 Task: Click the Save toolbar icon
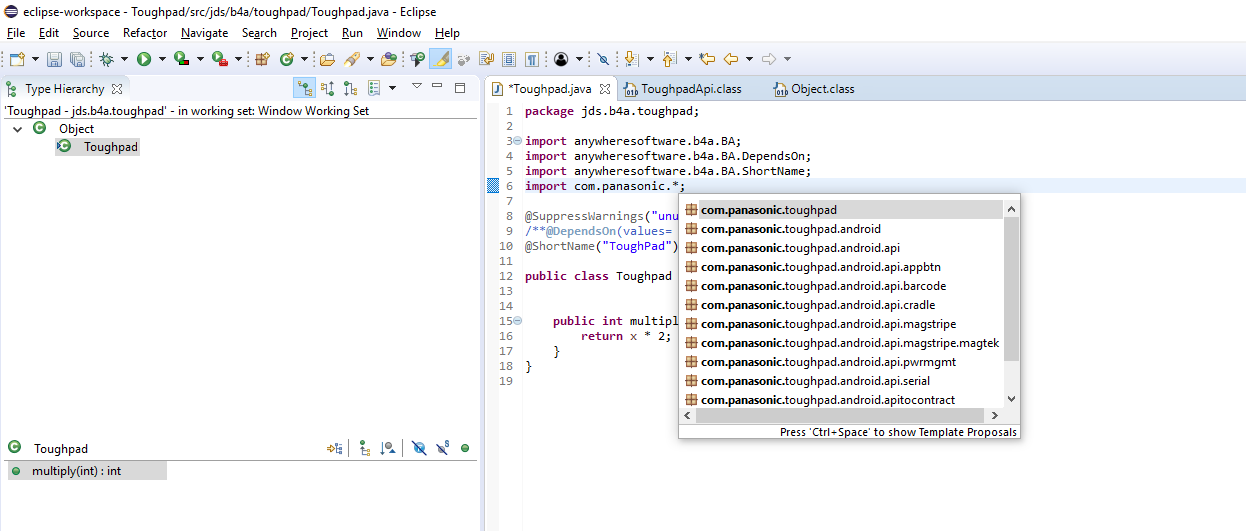pyautogui.click(x=54, y=60)
